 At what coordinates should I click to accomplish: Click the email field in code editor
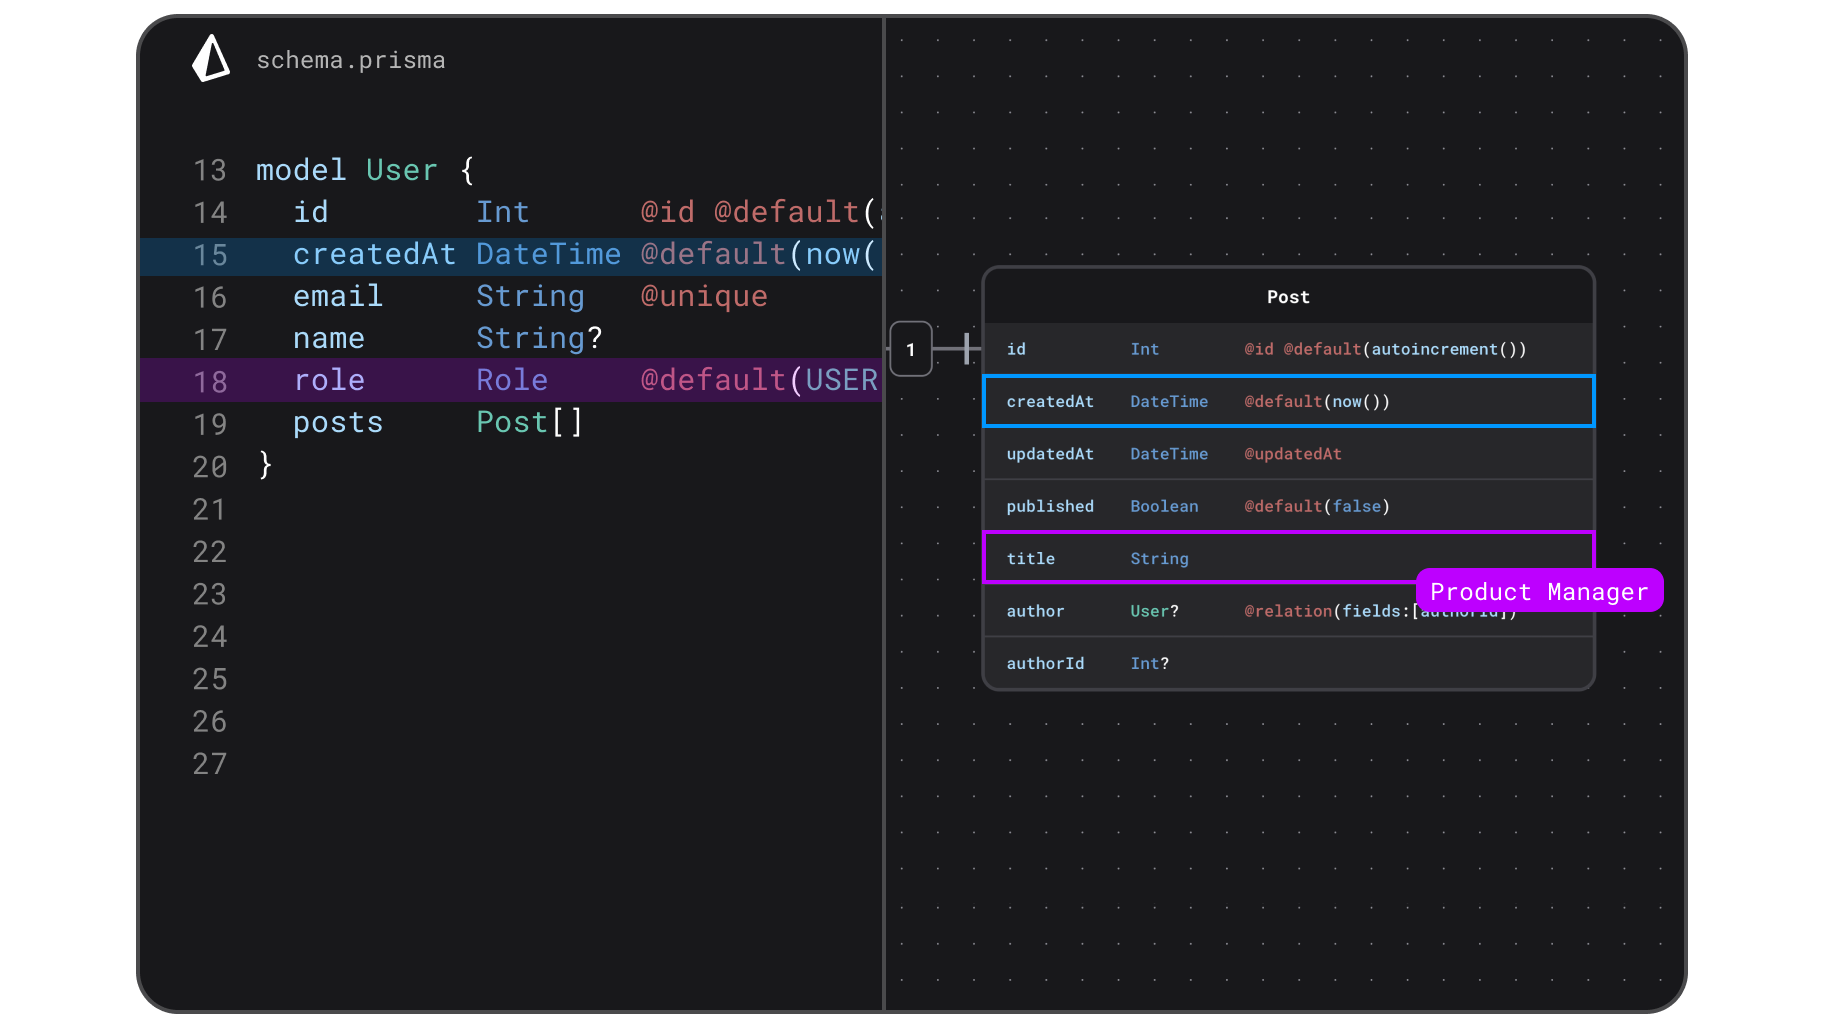point(338,296)
